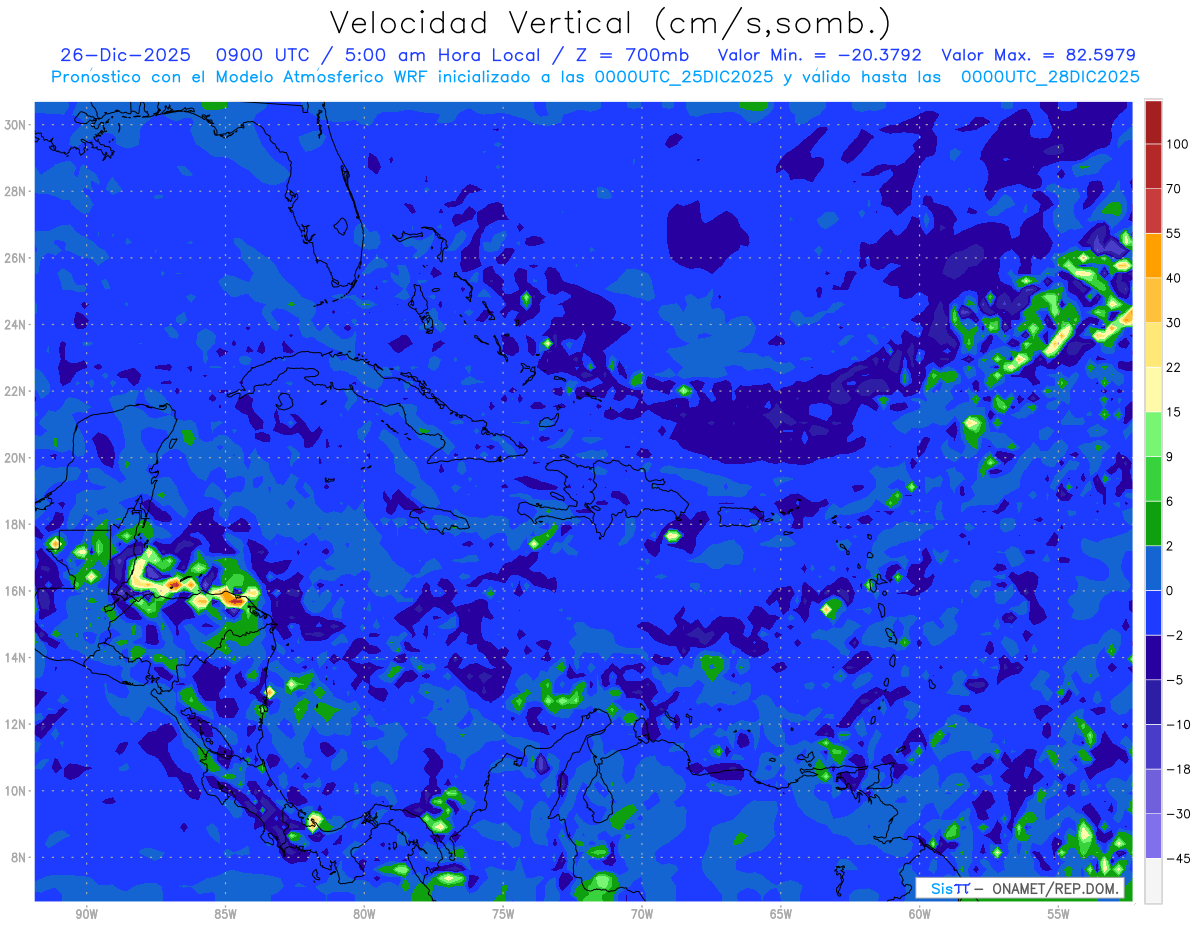This screenshot has width=1200, height=927.
Task: Click the colorbar label '9'
Action: pyautogui.click(x=1169, y=457)
